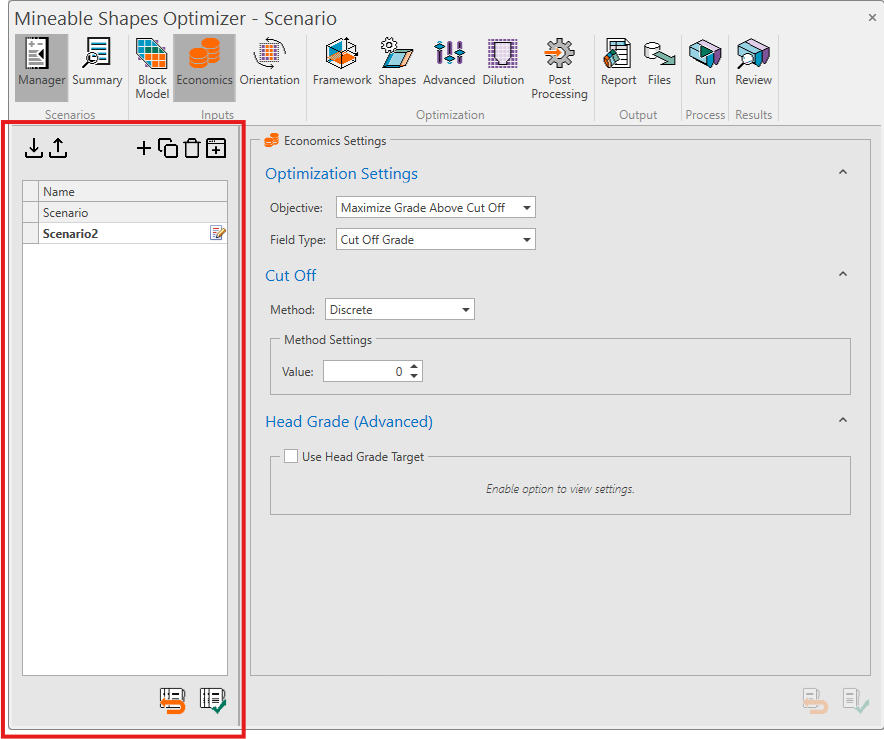884x739 pixels.
Task: Increase the cut off Value stepper
Action: point(415,366)
